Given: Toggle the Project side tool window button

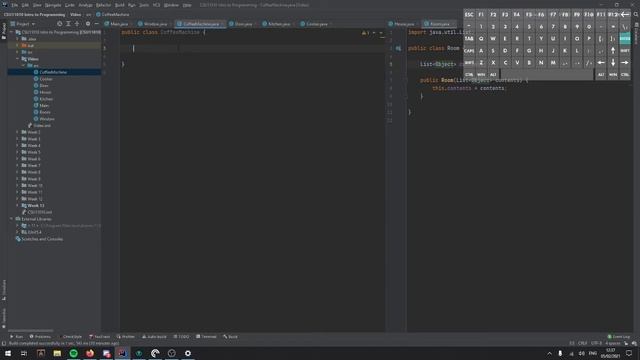Looking at the screenshot, I should [4, 31].
